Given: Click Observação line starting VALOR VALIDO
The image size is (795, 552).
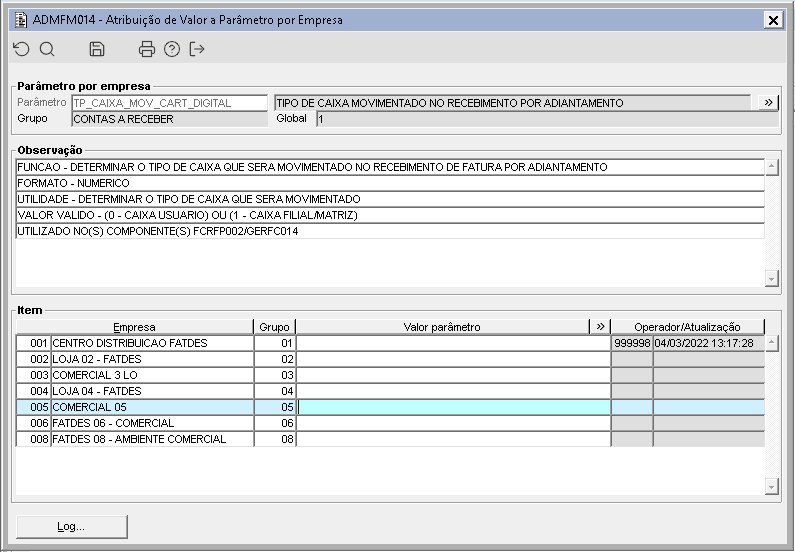Looking at the screenshot, I should 390,215.
